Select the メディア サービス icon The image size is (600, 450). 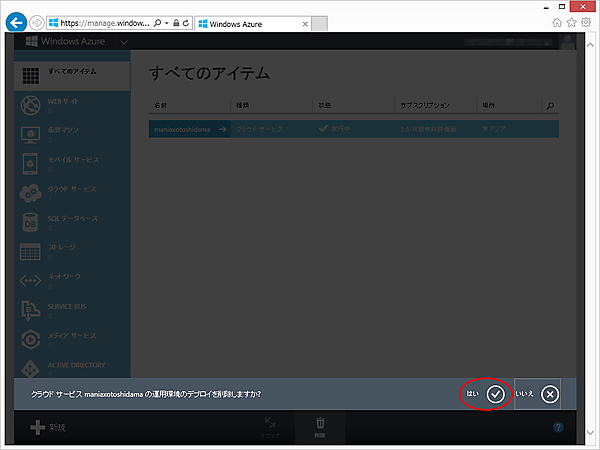30,337
